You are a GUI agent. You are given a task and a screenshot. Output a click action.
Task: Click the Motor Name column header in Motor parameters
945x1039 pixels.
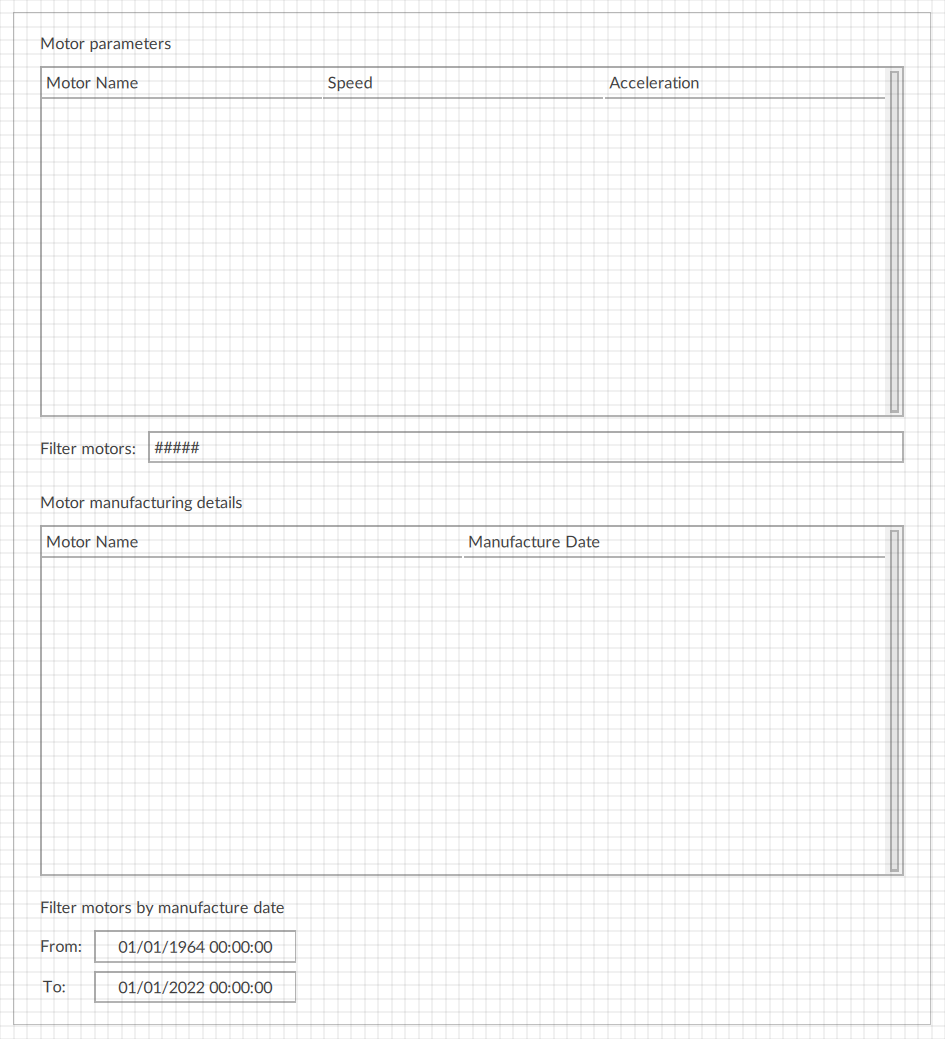92,83
